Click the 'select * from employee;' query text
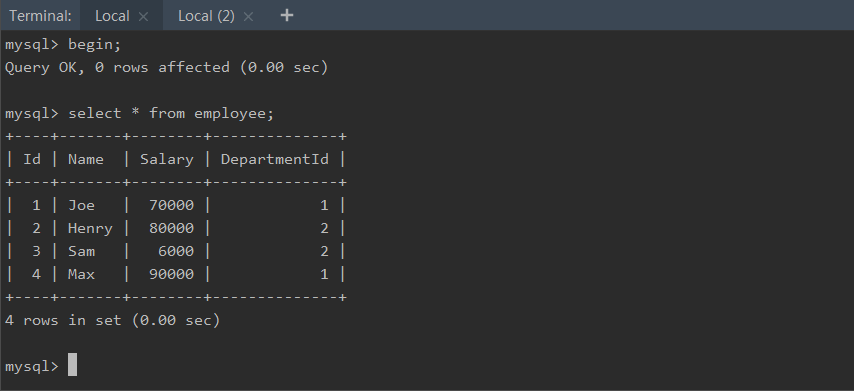Image resolution: width=854 pixels, height=391 pixels. (171, 114)
